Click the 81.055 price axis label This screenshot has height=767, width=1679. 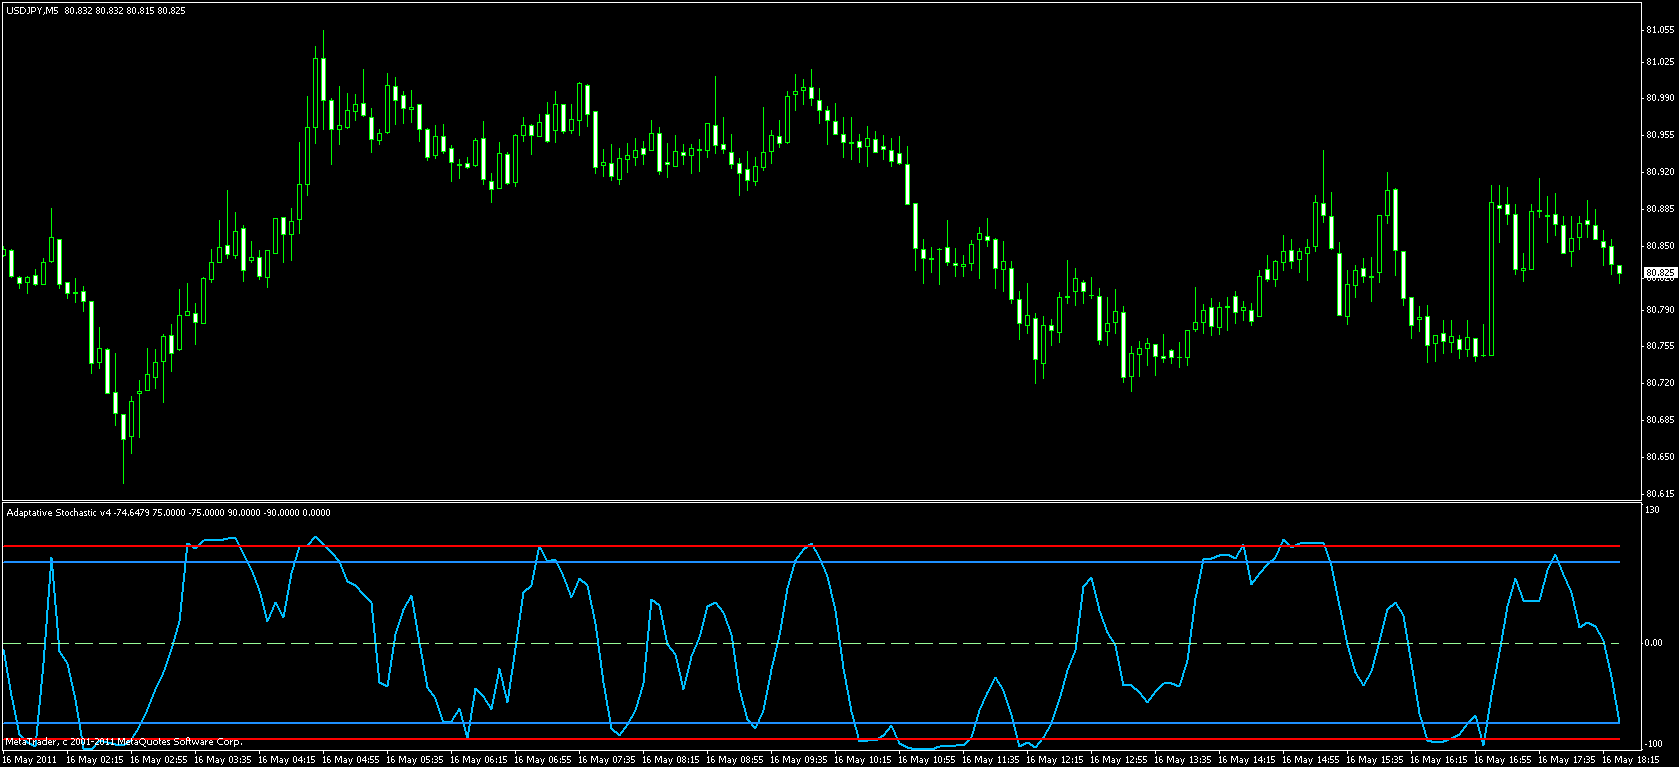[1660, 30]
